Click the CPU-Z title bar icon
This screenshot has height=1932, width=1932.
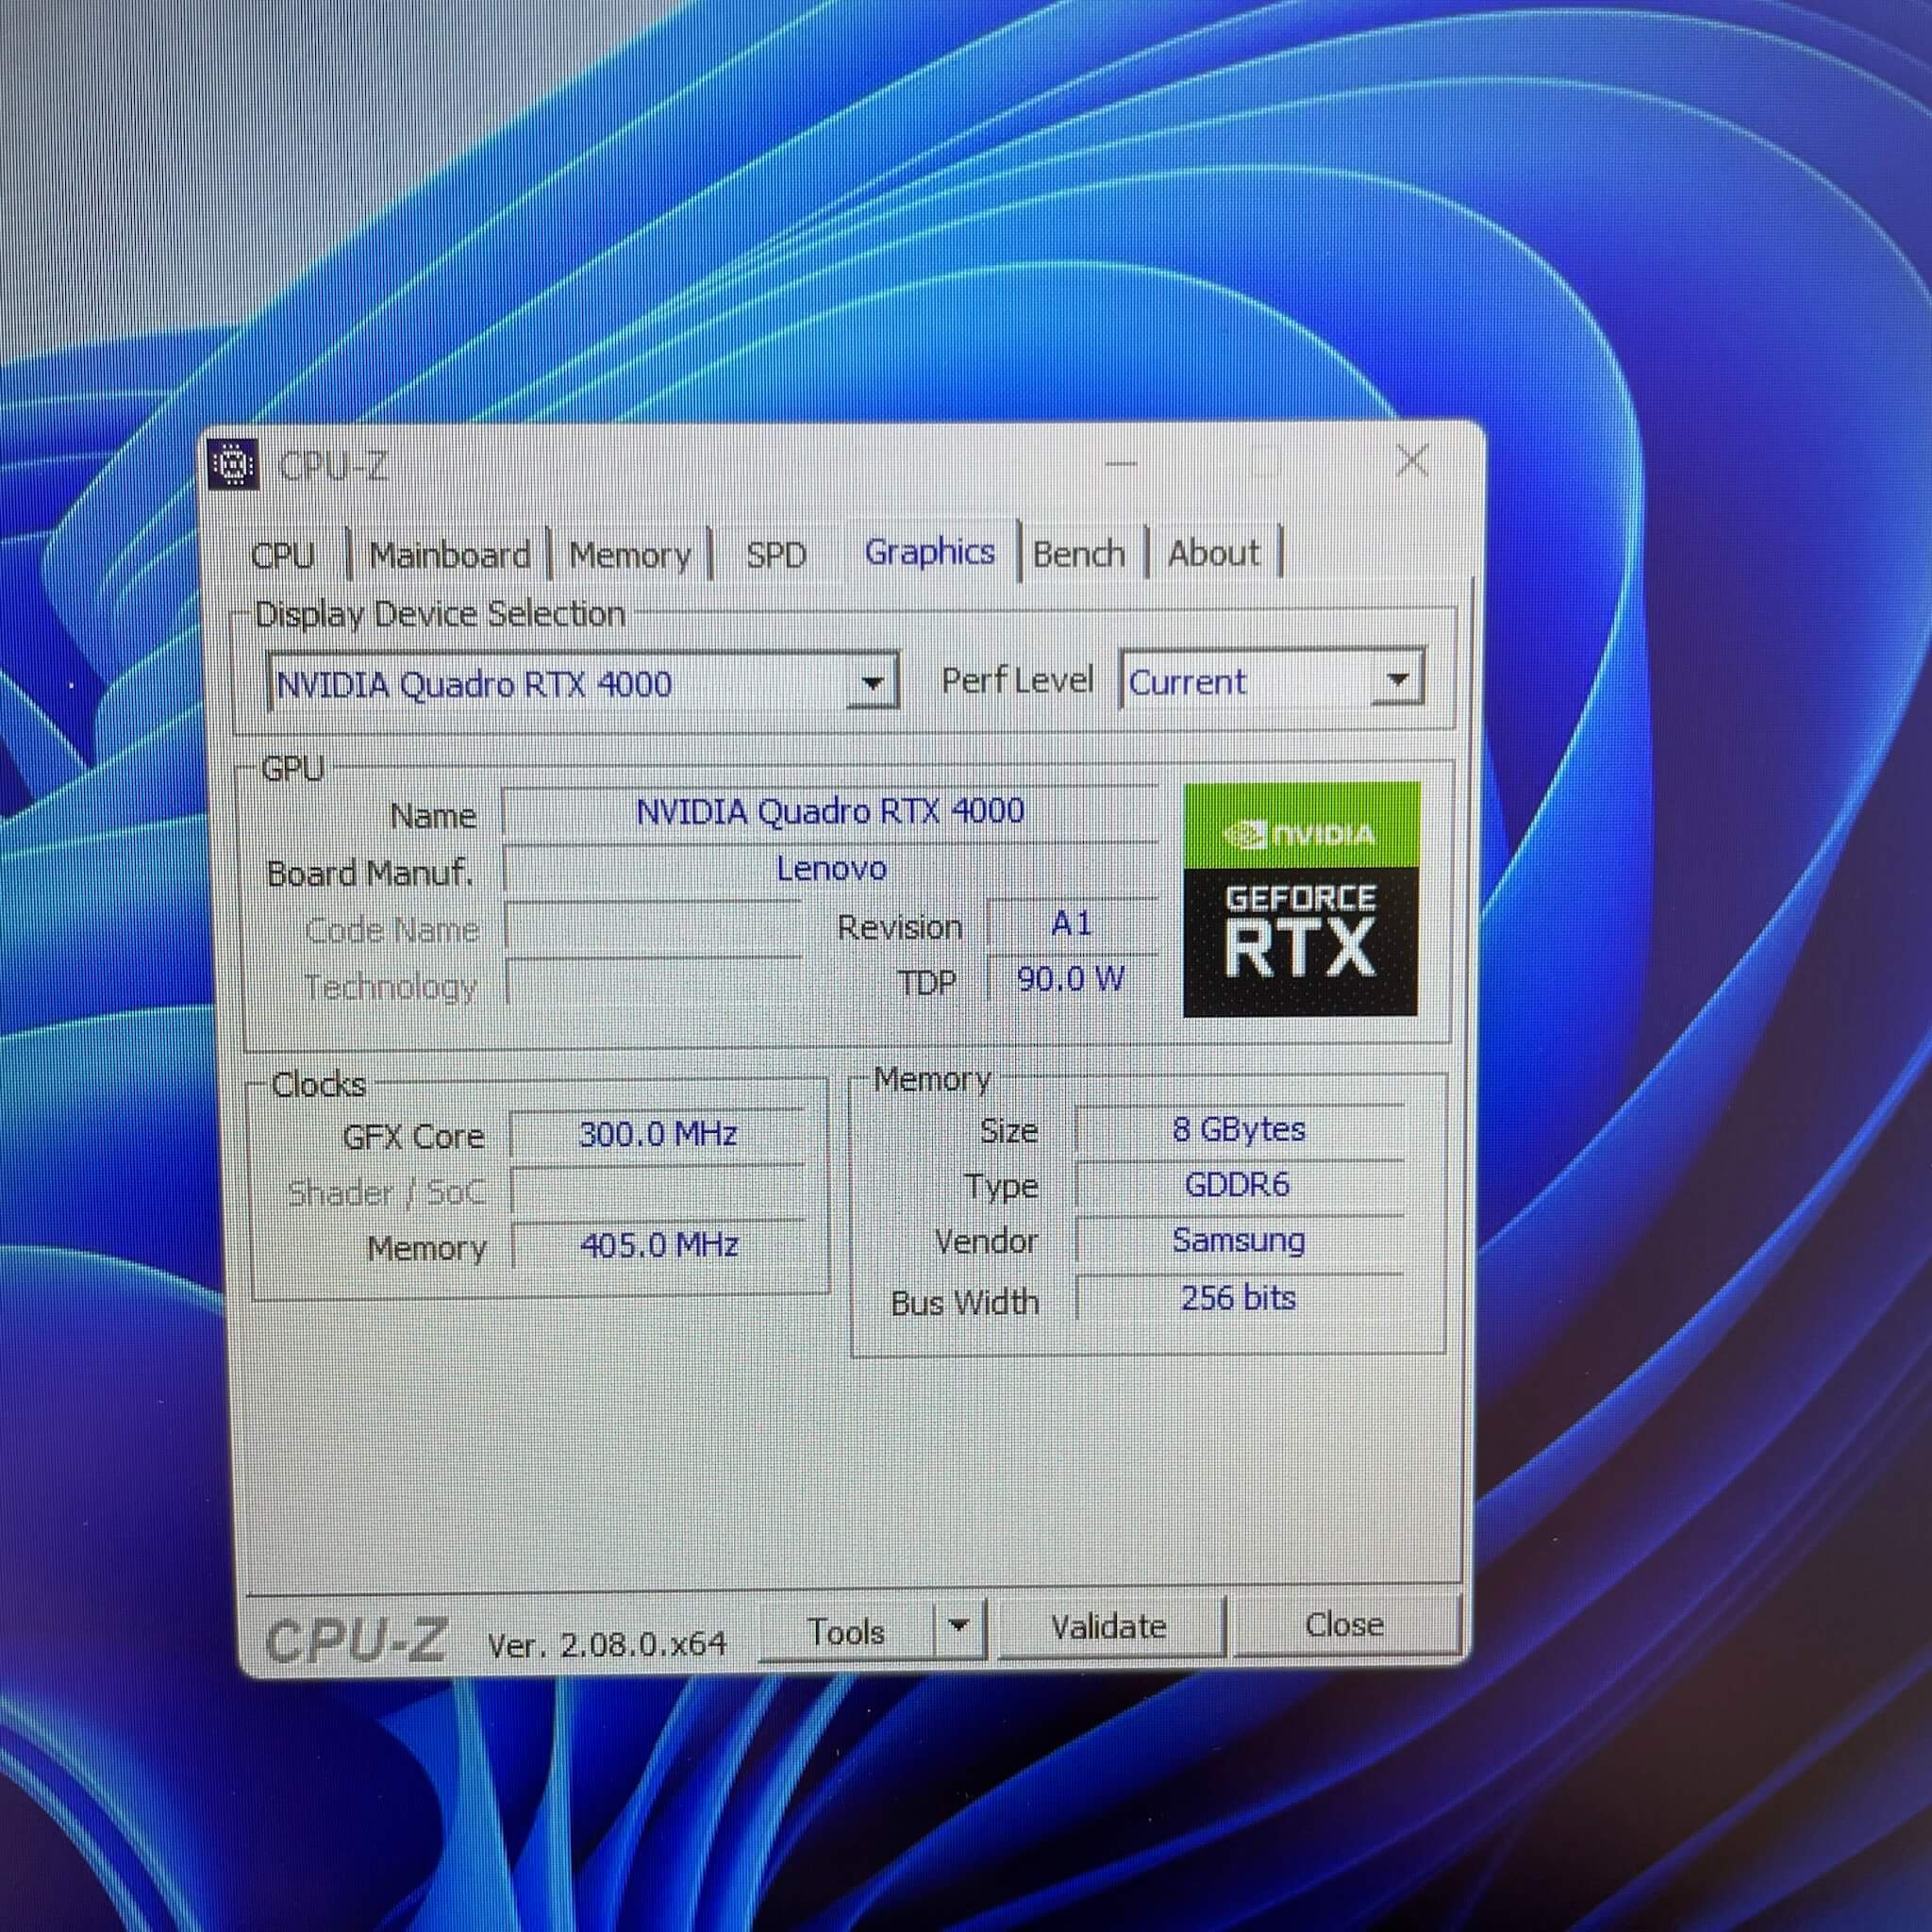[233, 465]
